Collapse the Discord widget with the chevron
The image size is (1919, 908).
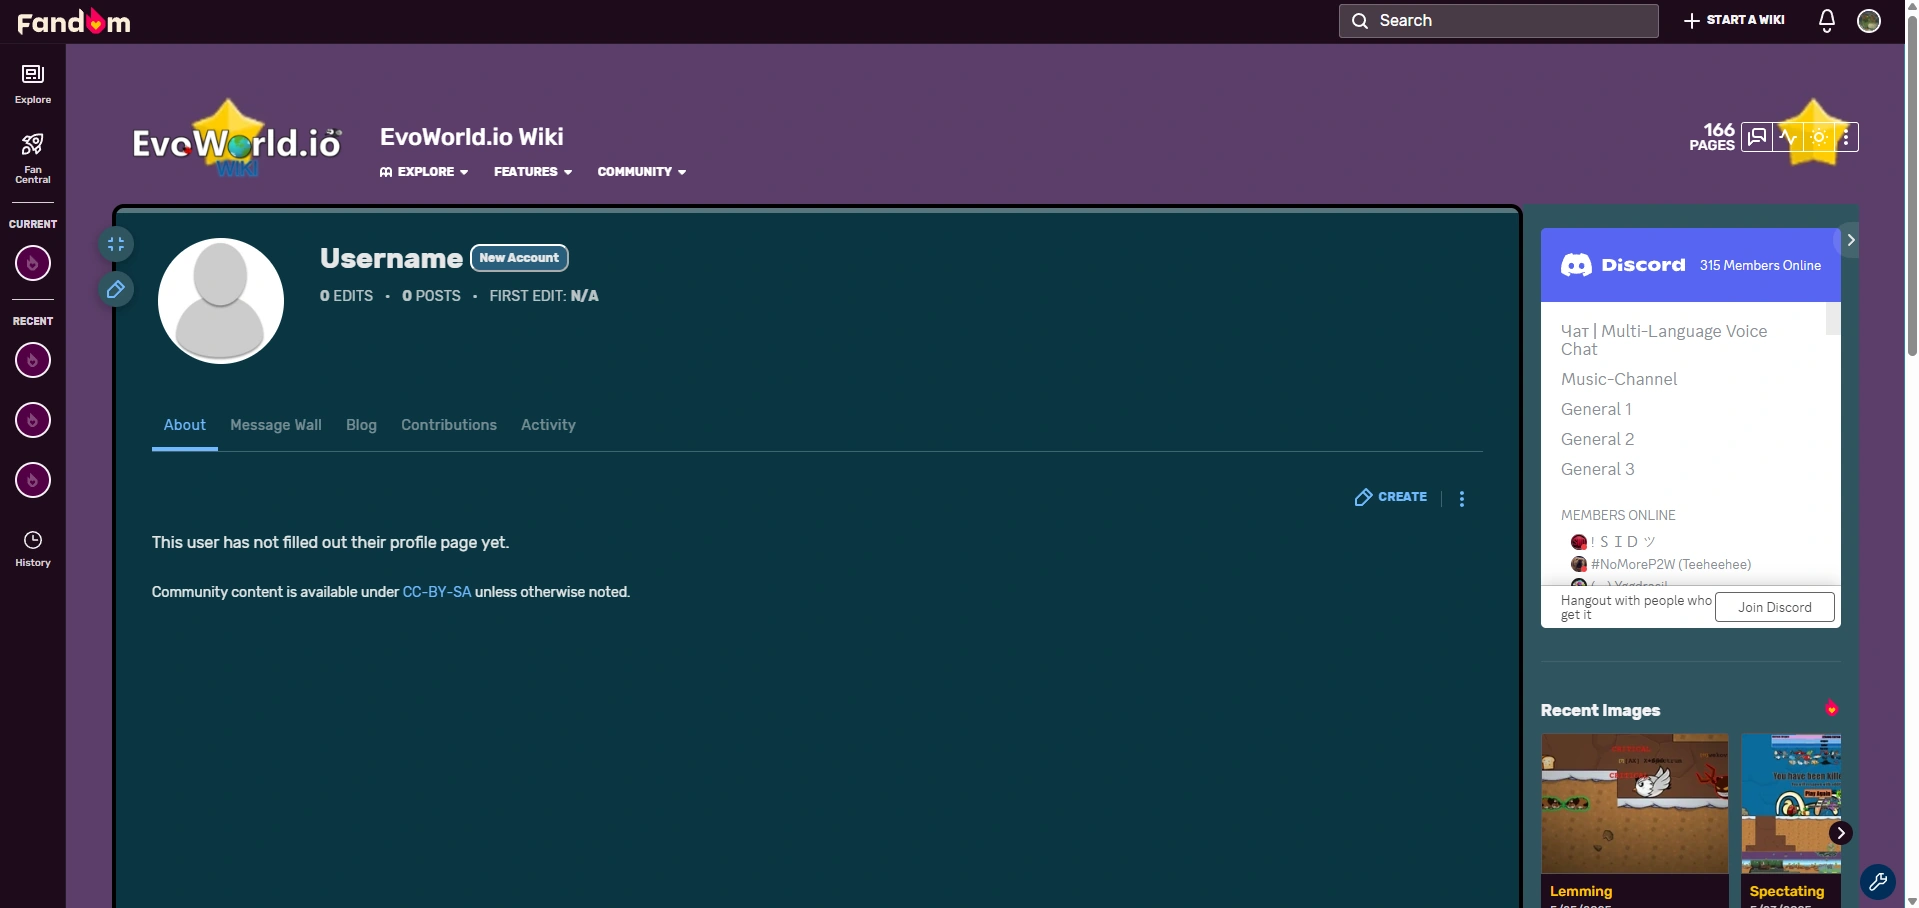pyautogui.click(x=1852, y=240)
